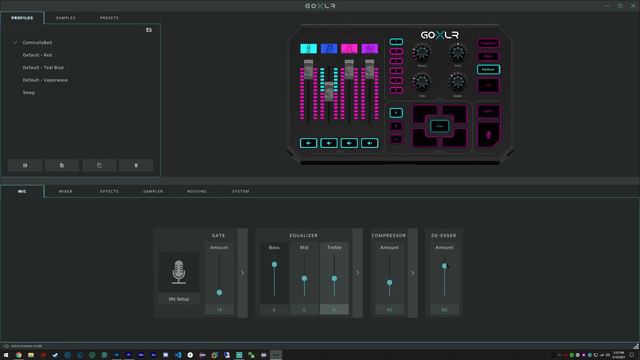The image size is (640, 360).
Task: Expand the Compressor advanced settings arrow
Action: click(412, 273)
